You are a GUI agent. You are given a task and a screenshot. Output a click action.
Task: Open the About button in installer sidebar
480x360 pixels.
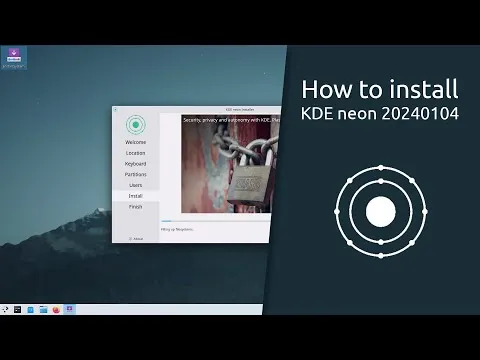136,239
